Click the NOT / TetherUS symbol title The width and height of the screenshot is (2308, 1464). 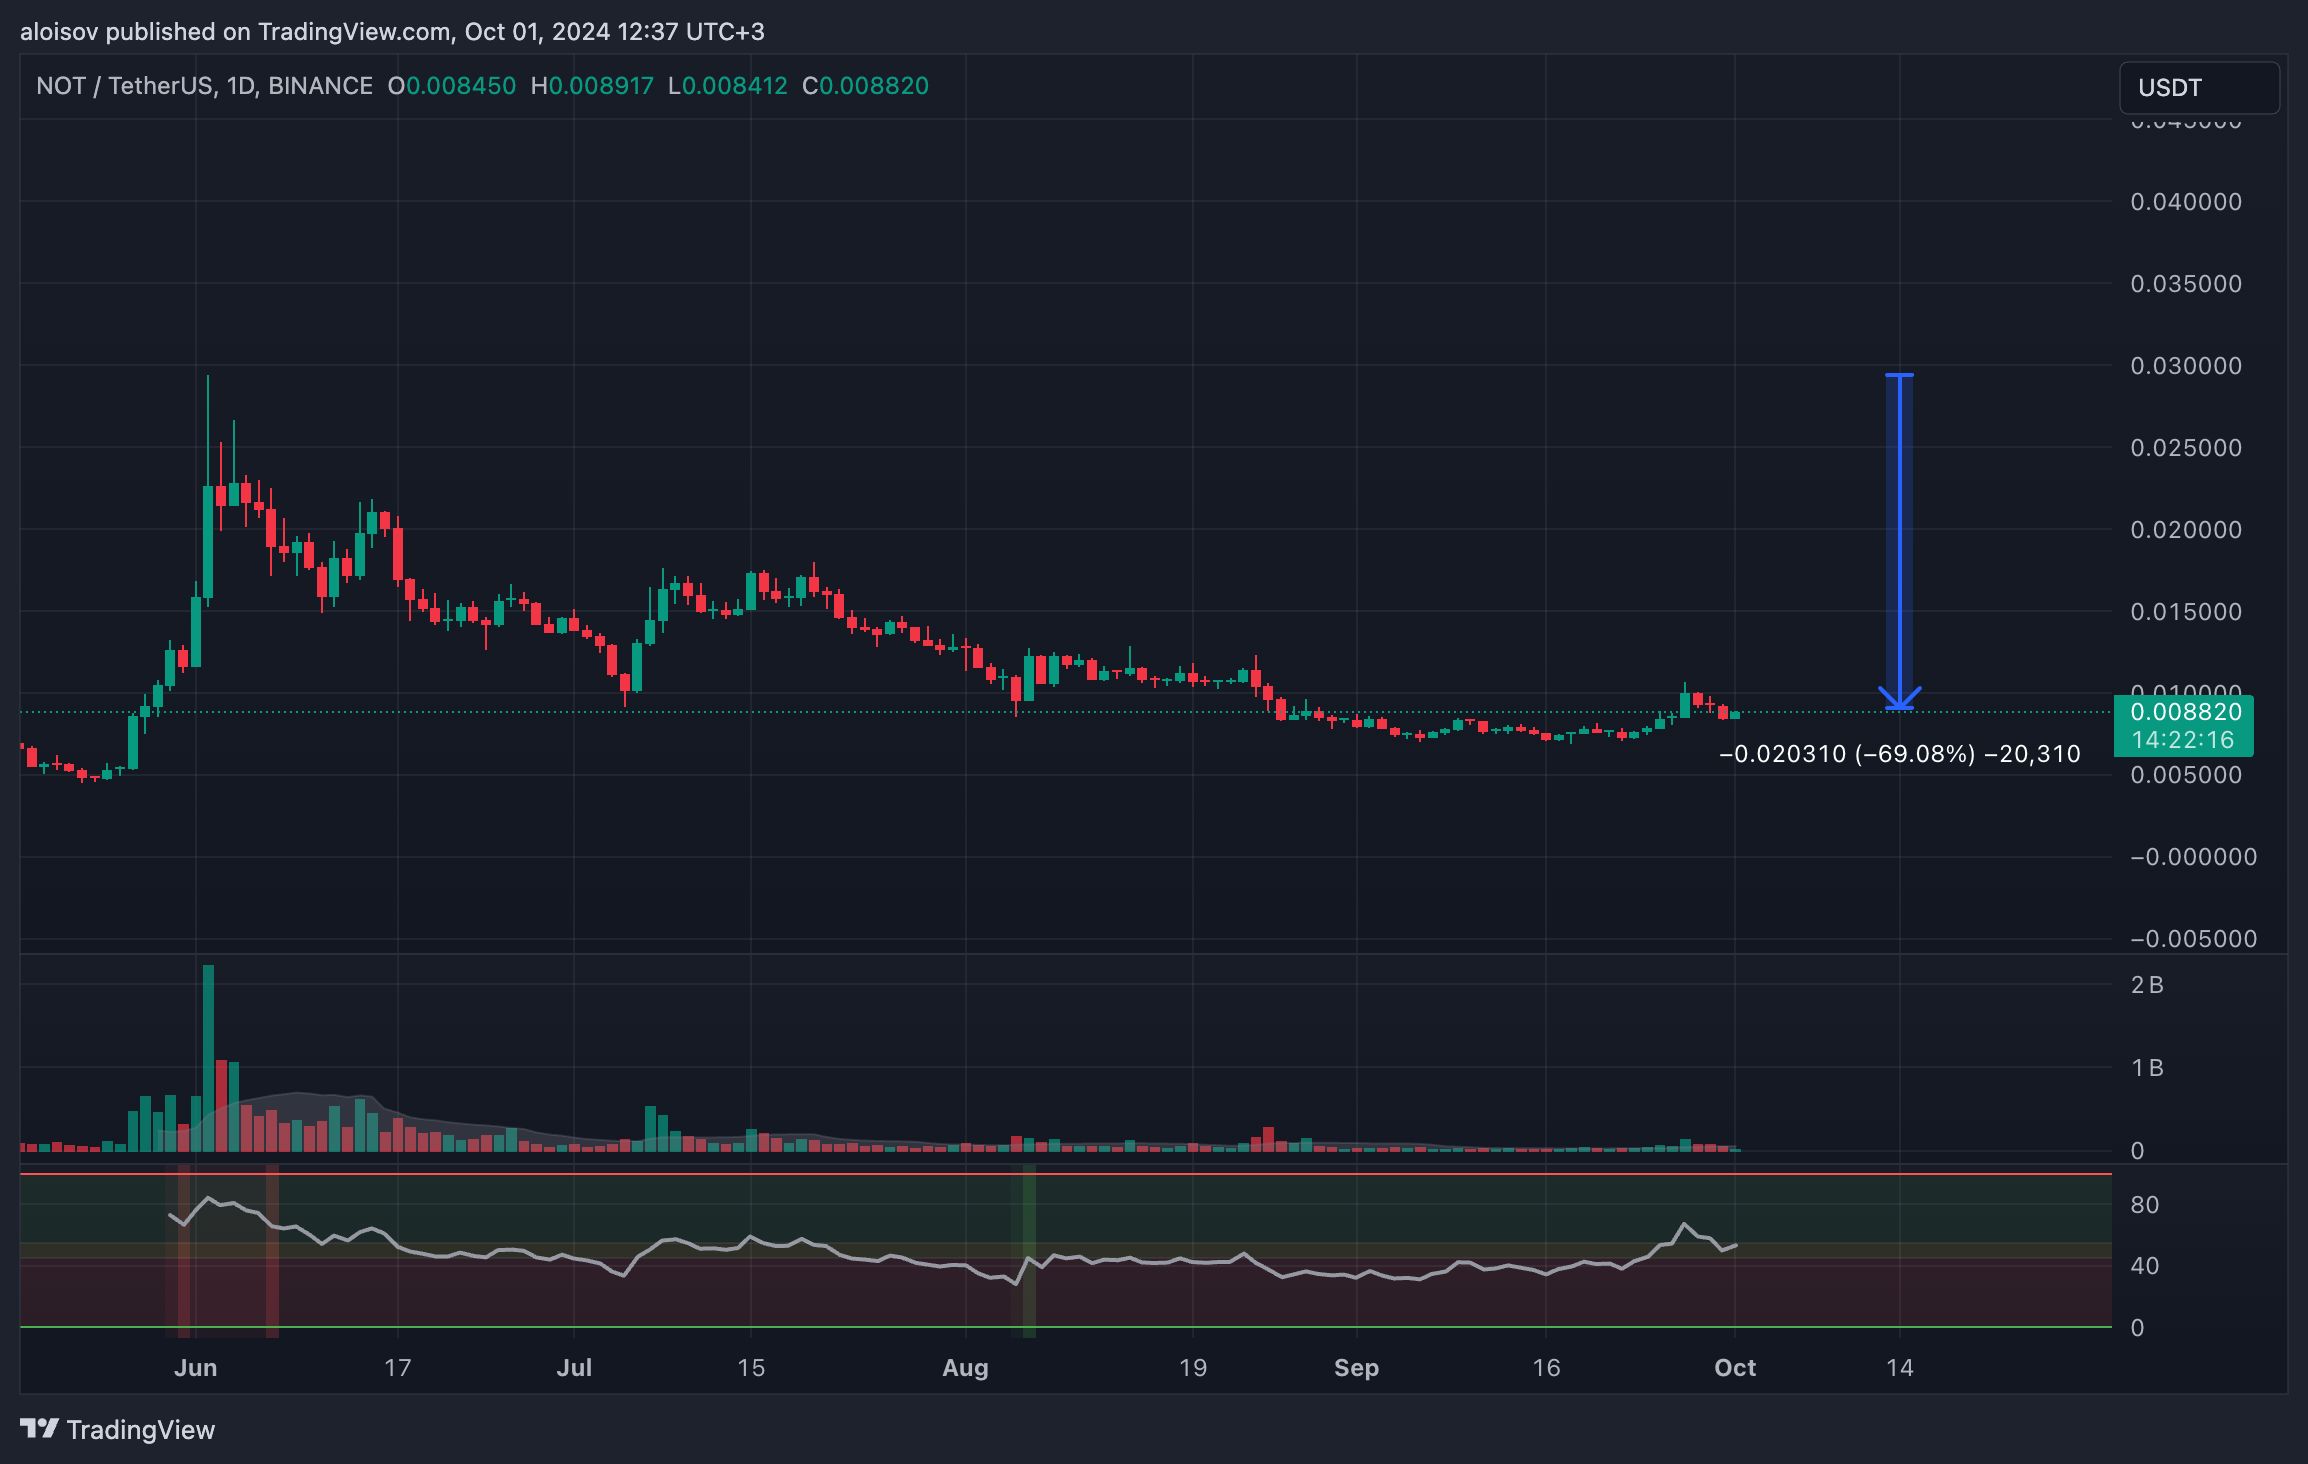pyautogui.click(x=123, y=86)
